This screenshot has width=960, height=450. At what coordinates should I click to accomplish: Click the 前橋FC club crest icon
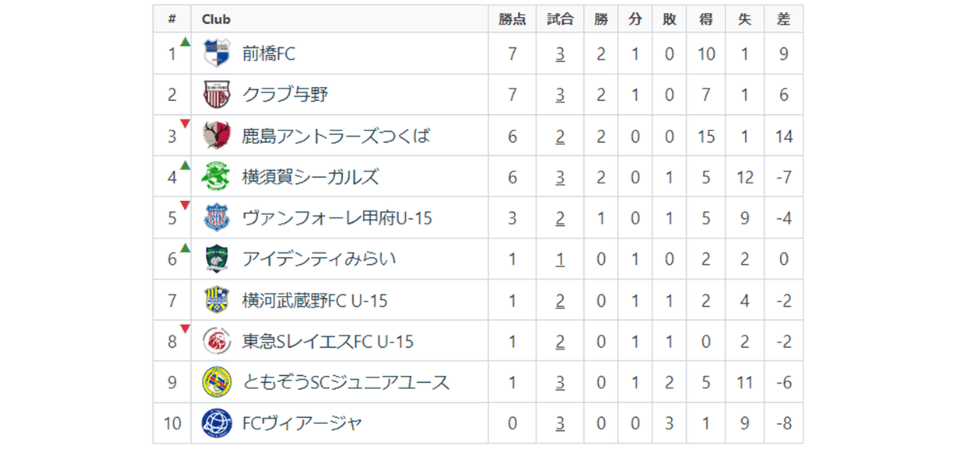click(217, 53)
